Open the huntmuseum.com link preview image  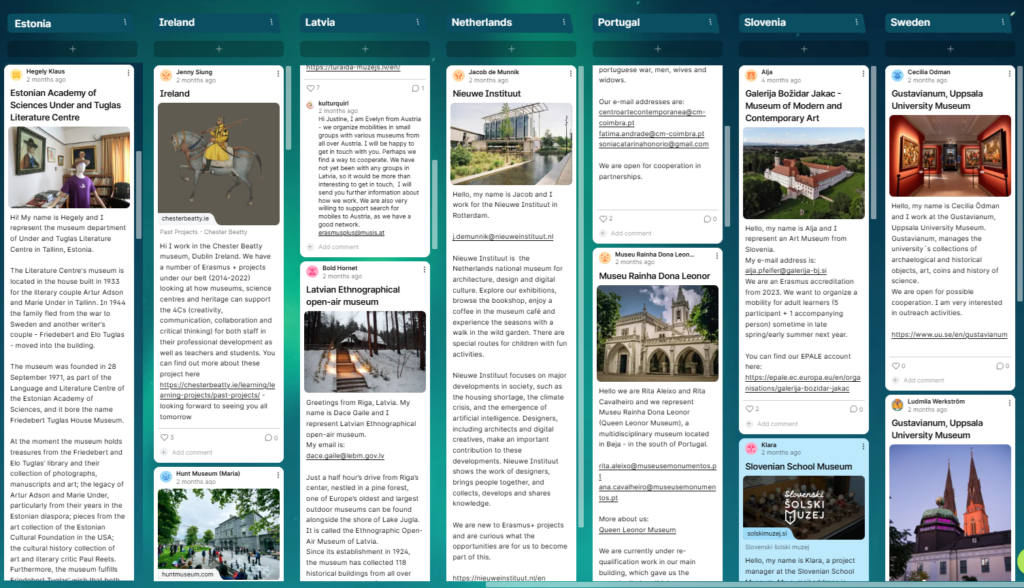(219, 534)
